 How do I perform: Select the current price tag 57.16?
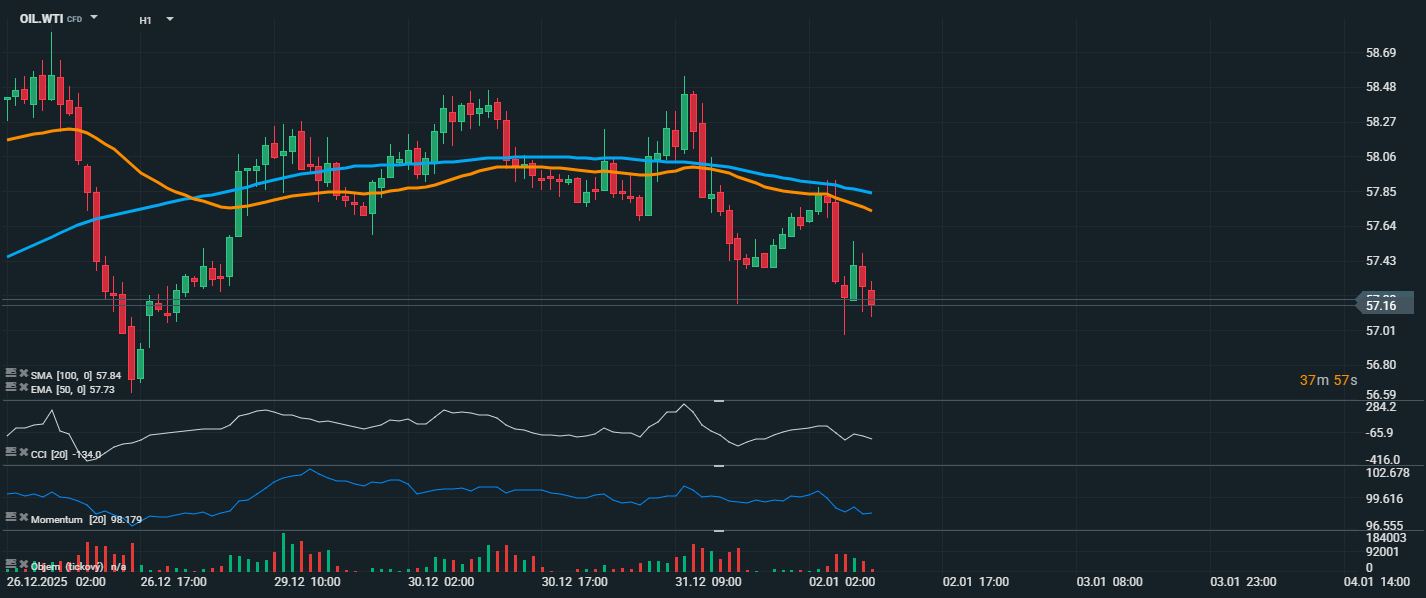[x=1384, y=304]
